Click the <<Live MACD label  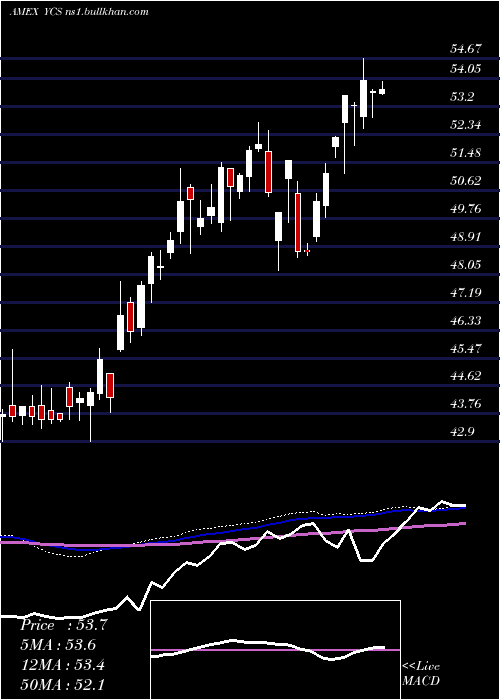click(x=421, y=673)
